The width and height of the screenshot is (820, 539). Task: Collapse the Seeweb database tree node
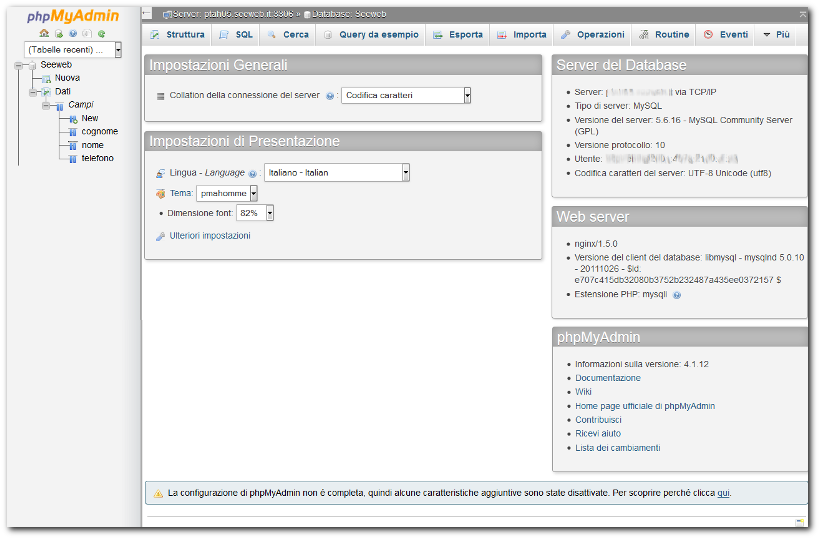coord(19,65)
